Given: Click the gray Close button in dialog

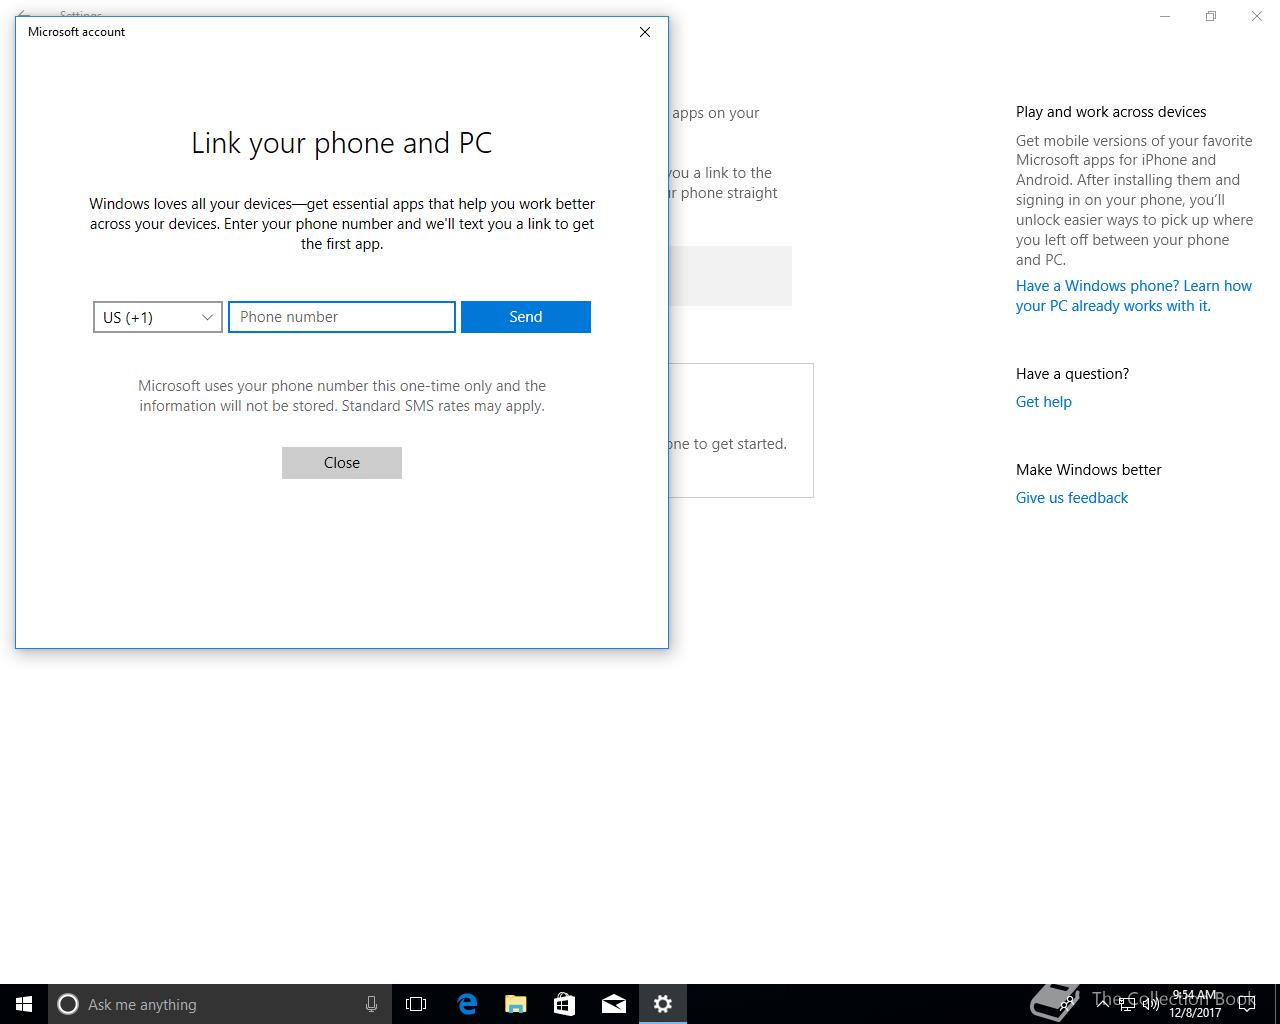Looking at the screenshot, I should (x=342, y=463).
